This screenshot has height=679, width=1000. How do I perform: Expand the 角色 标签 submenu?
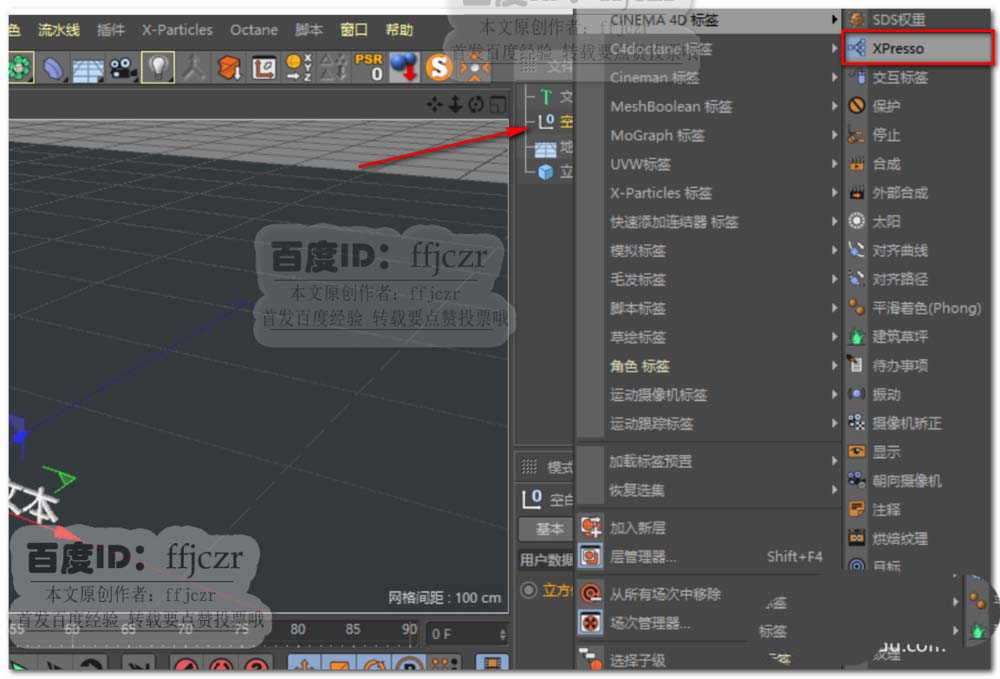pos(709,366)
